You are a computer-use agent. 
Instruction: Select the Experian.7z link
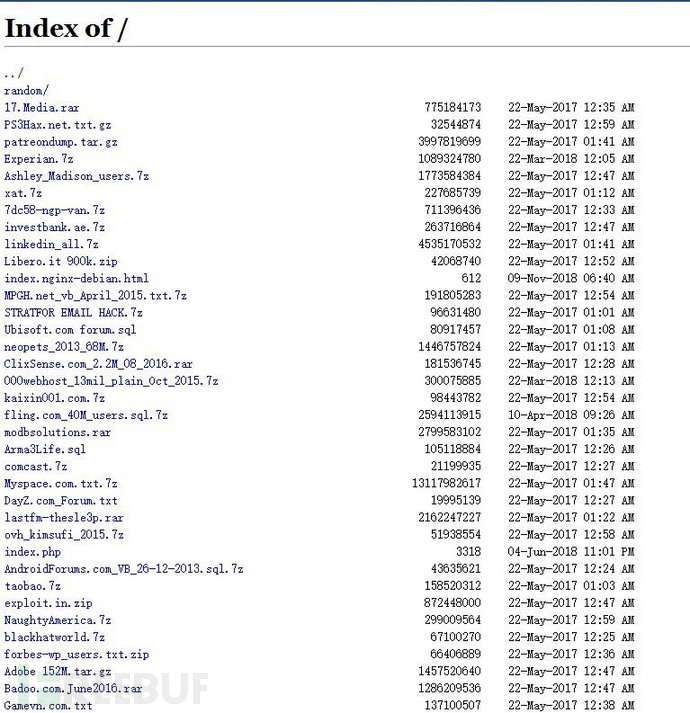tap(39, 159)
